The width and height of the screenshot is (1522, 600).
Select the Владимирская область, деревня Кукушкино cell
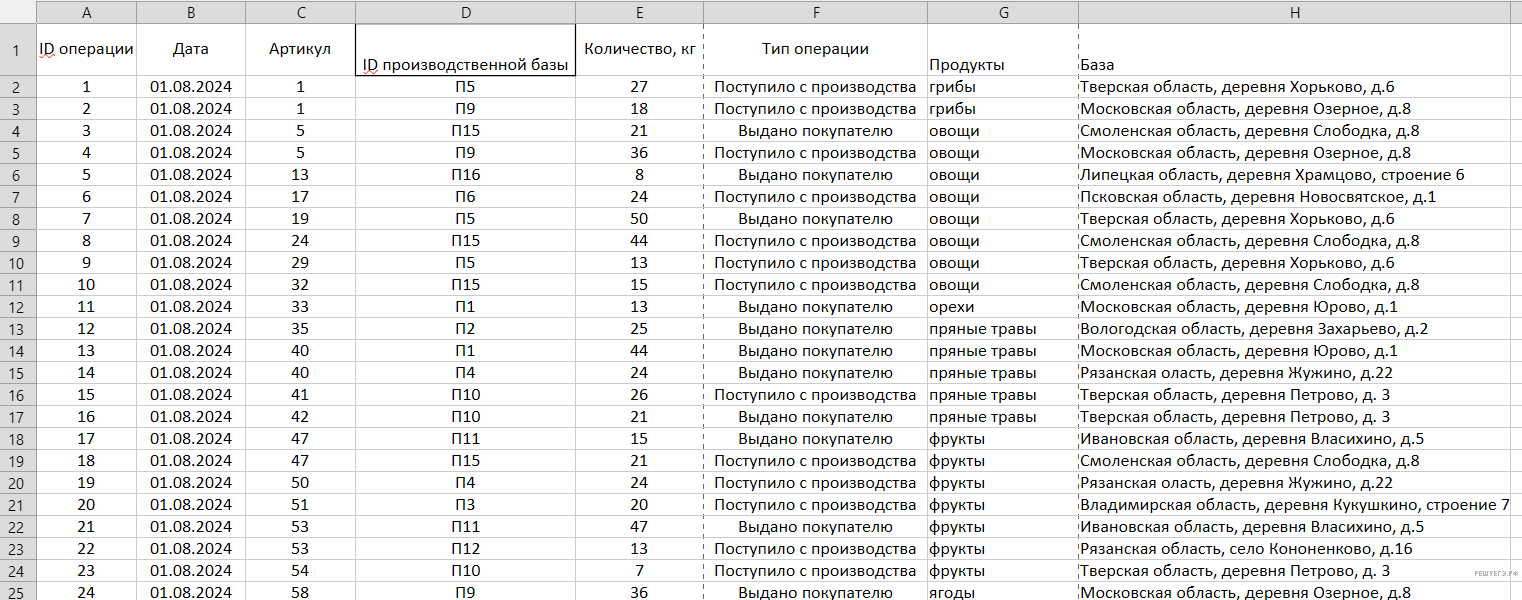tap(1294, 505)
